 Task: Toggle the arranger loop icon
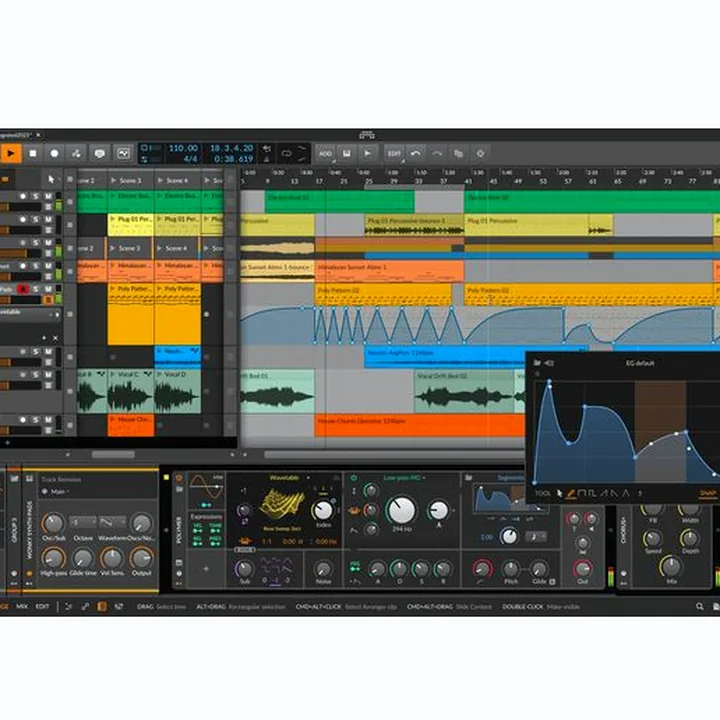tap(286, 153)
